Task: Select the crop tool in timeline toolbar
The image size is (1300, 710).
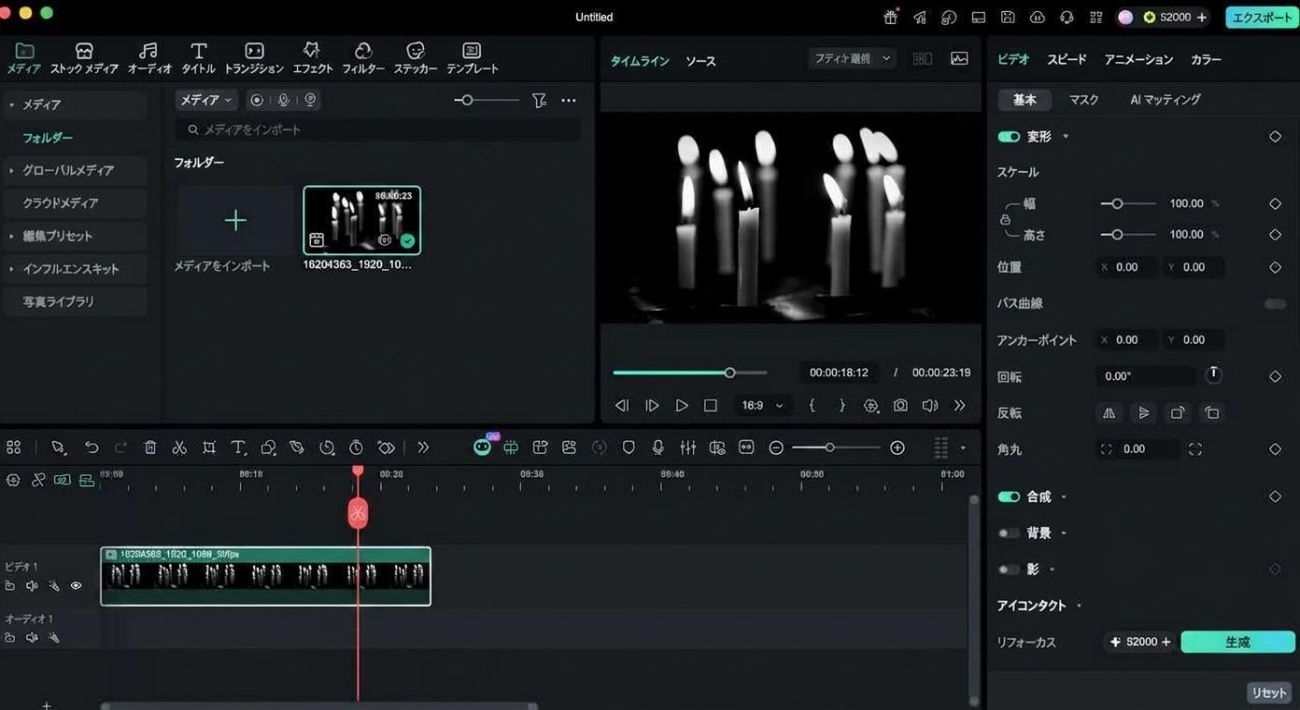Action: 209,448
